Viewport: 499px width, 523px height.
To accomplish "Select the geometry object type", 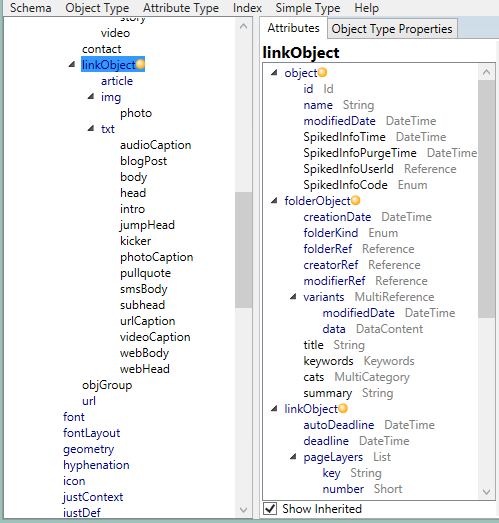I will click(89, 449).
